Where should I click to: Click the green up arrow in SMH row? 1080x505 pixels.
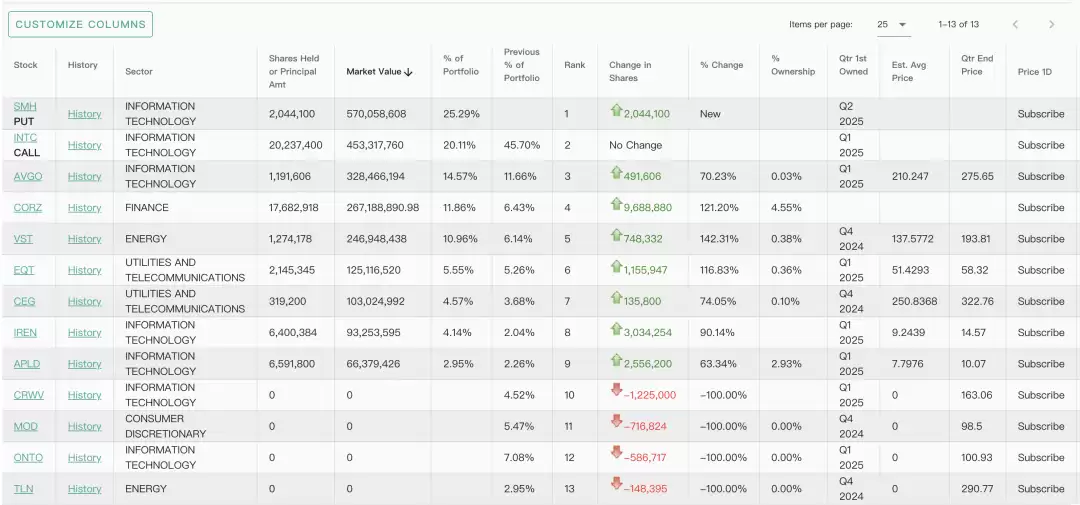coord(616,111)
